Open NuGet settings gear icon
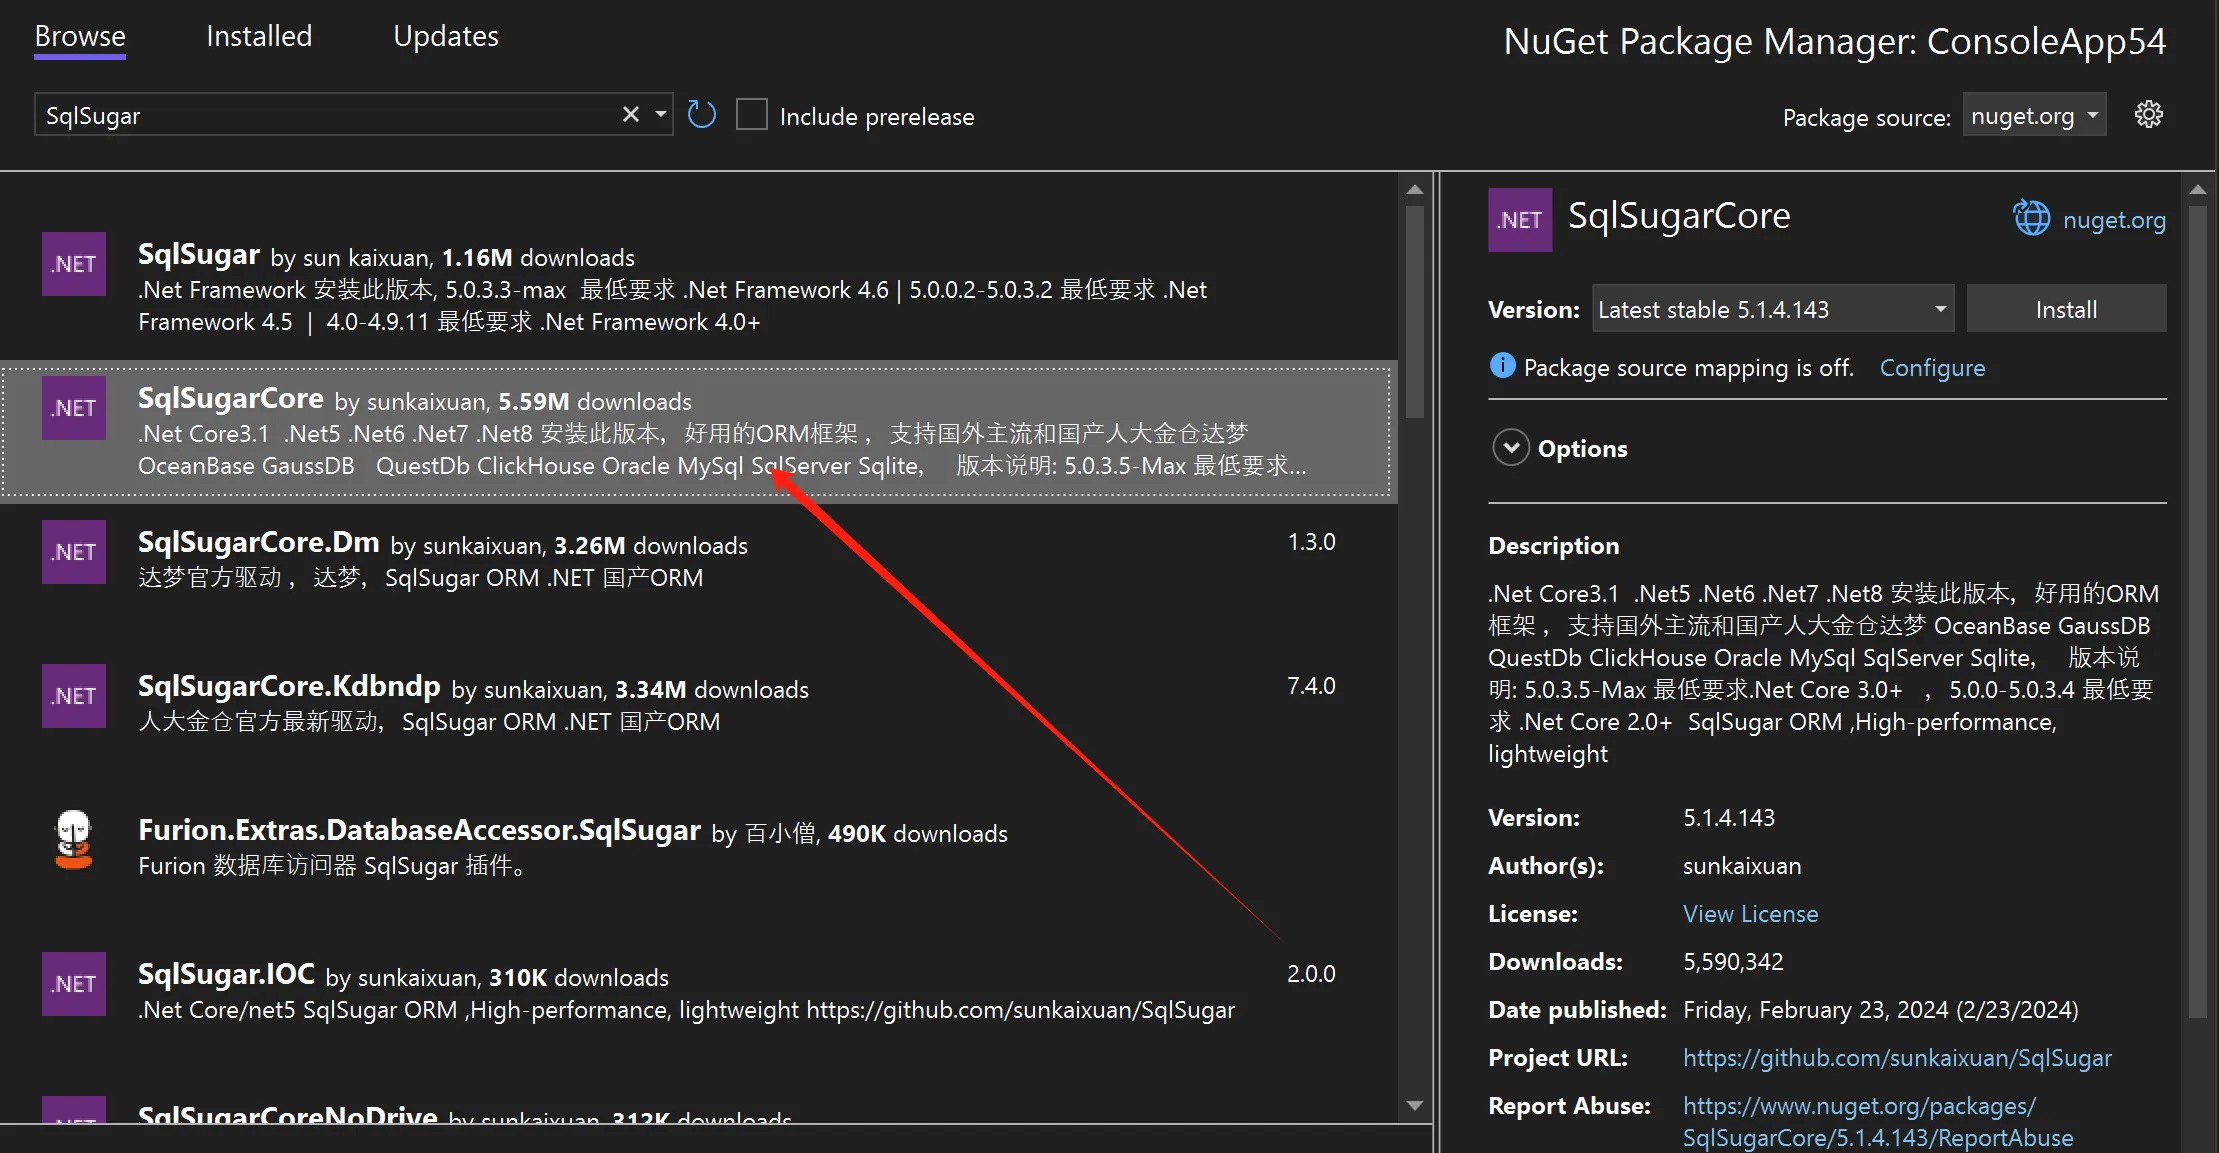Viewport: 2219px width, 1153px height. (2148, 115)
